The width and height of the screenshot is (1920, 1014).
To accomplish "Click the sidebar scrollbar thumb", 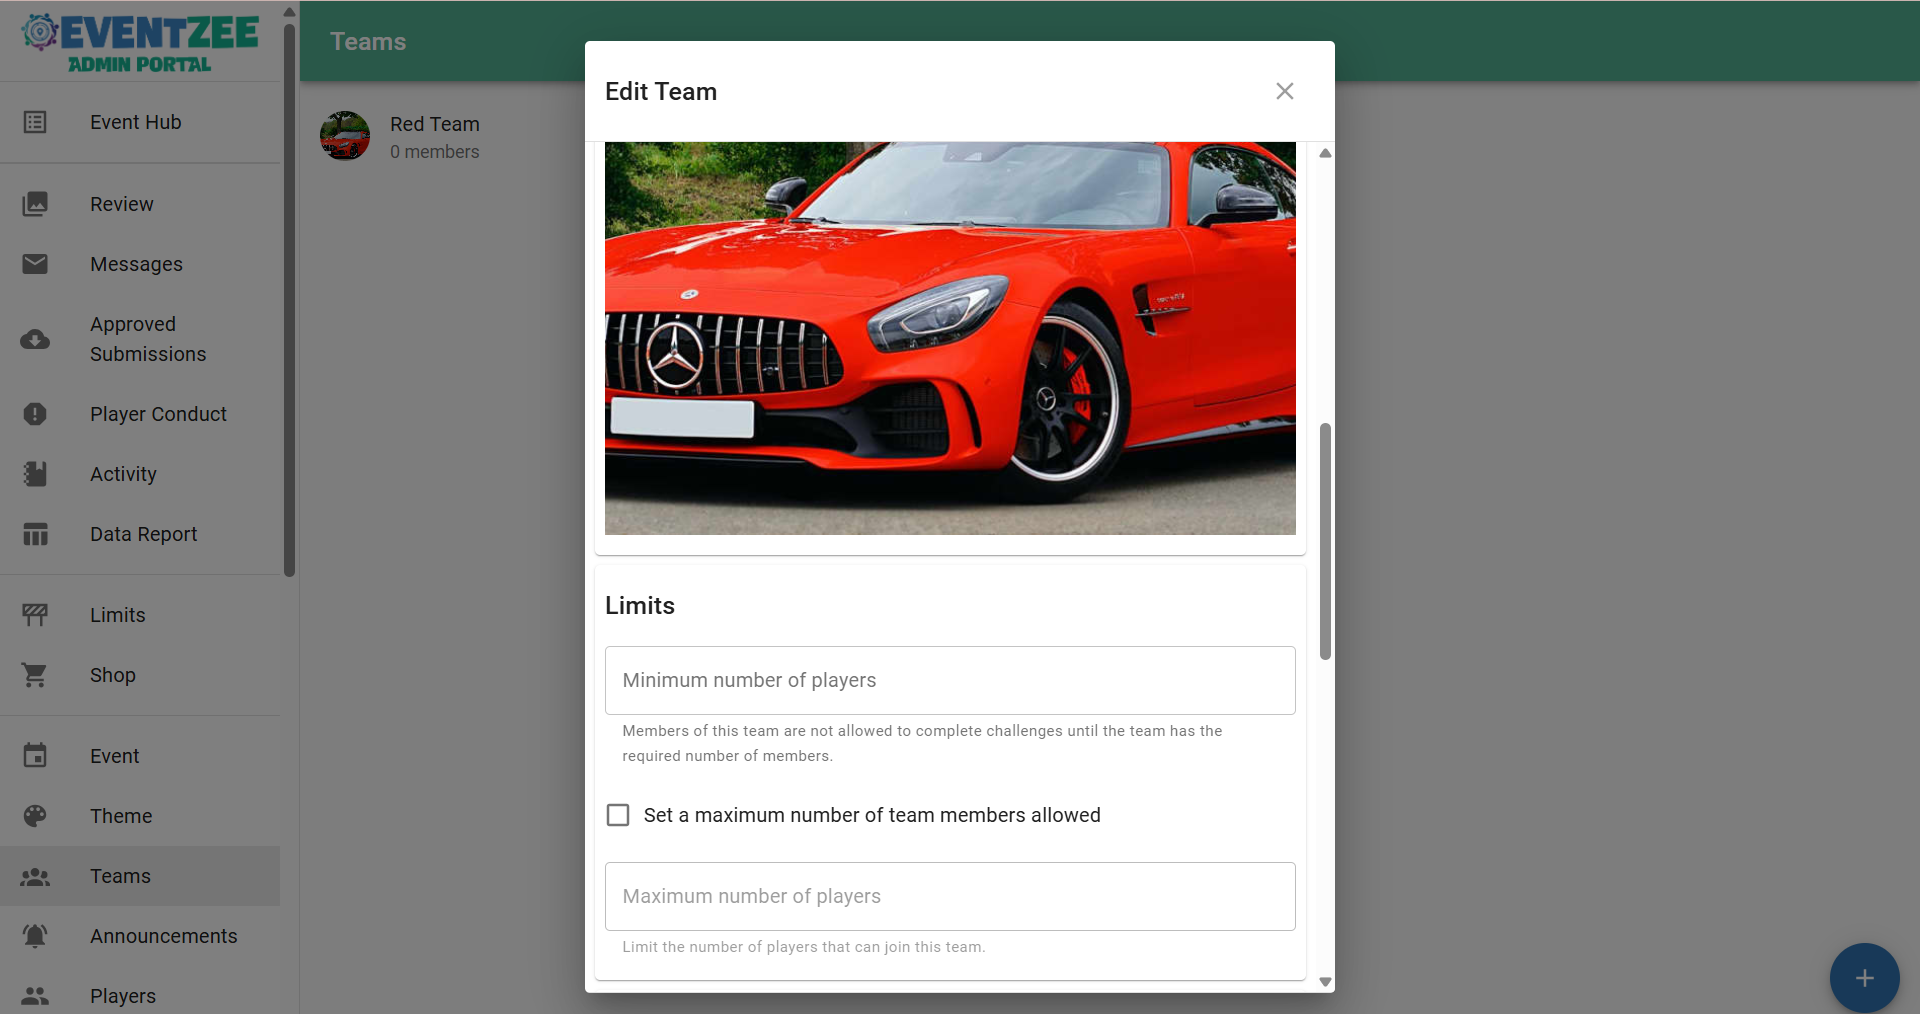I will (289, 300).
